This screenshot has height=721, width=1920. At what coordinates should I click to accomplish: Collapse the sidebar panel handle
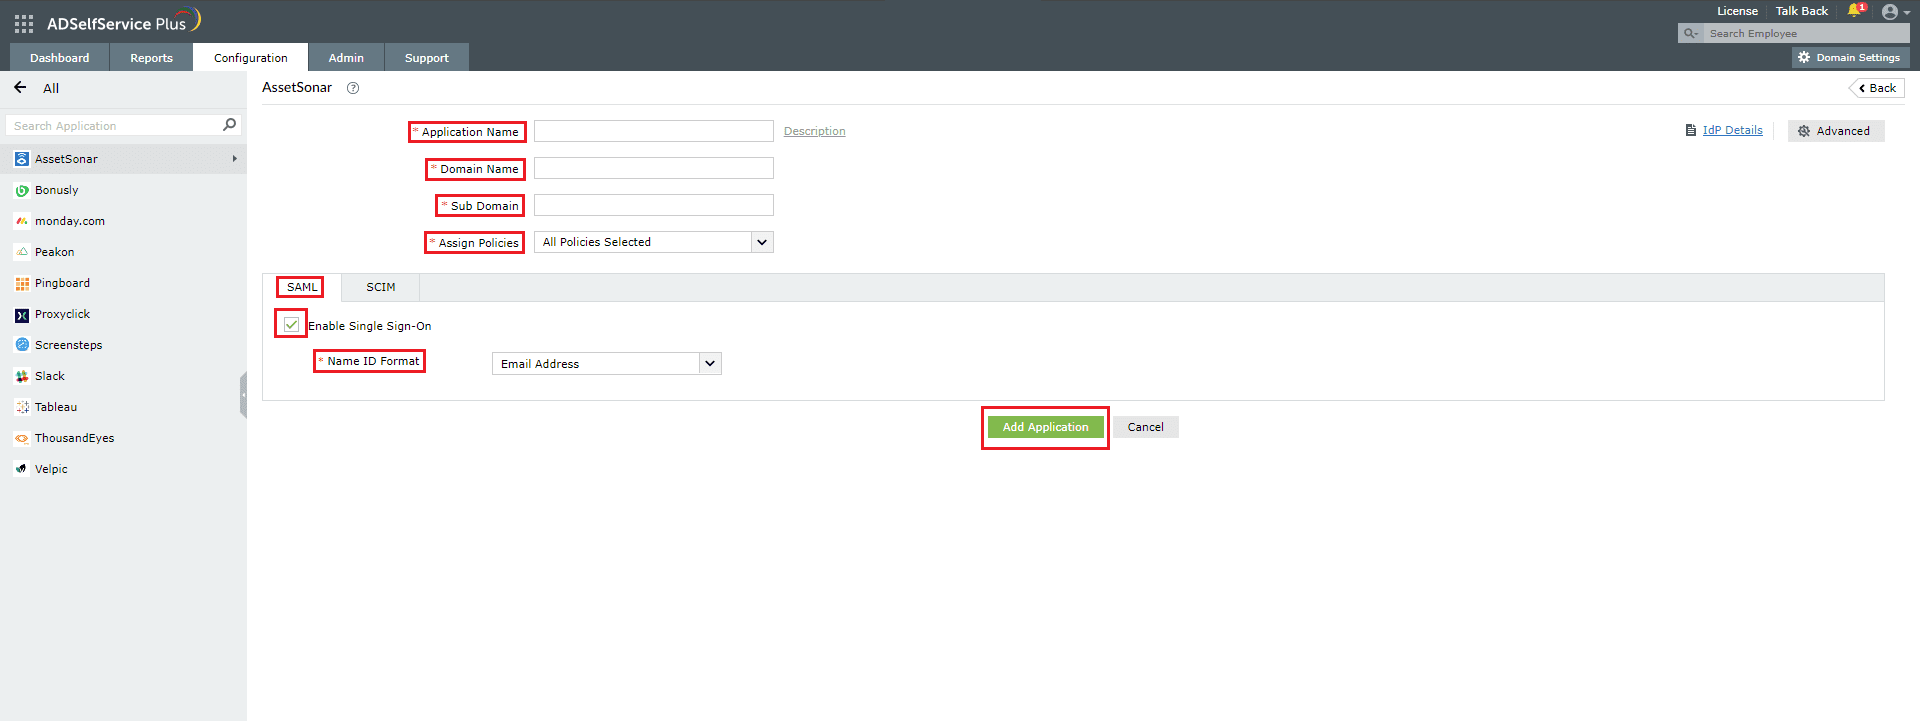[243, 395]
